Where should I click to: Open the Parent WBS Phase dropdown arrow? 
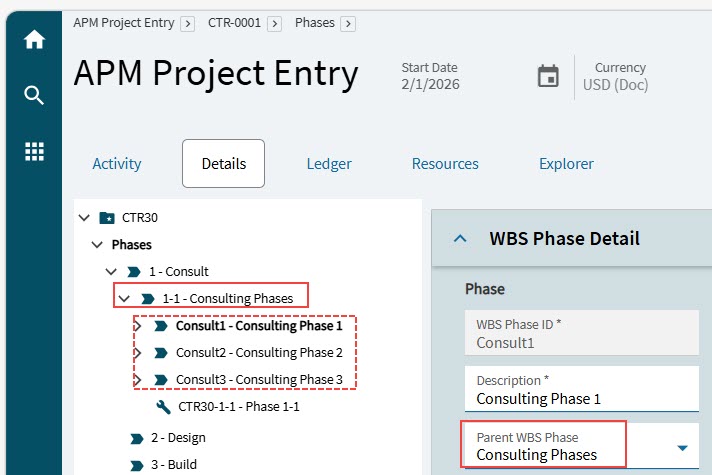682,448
